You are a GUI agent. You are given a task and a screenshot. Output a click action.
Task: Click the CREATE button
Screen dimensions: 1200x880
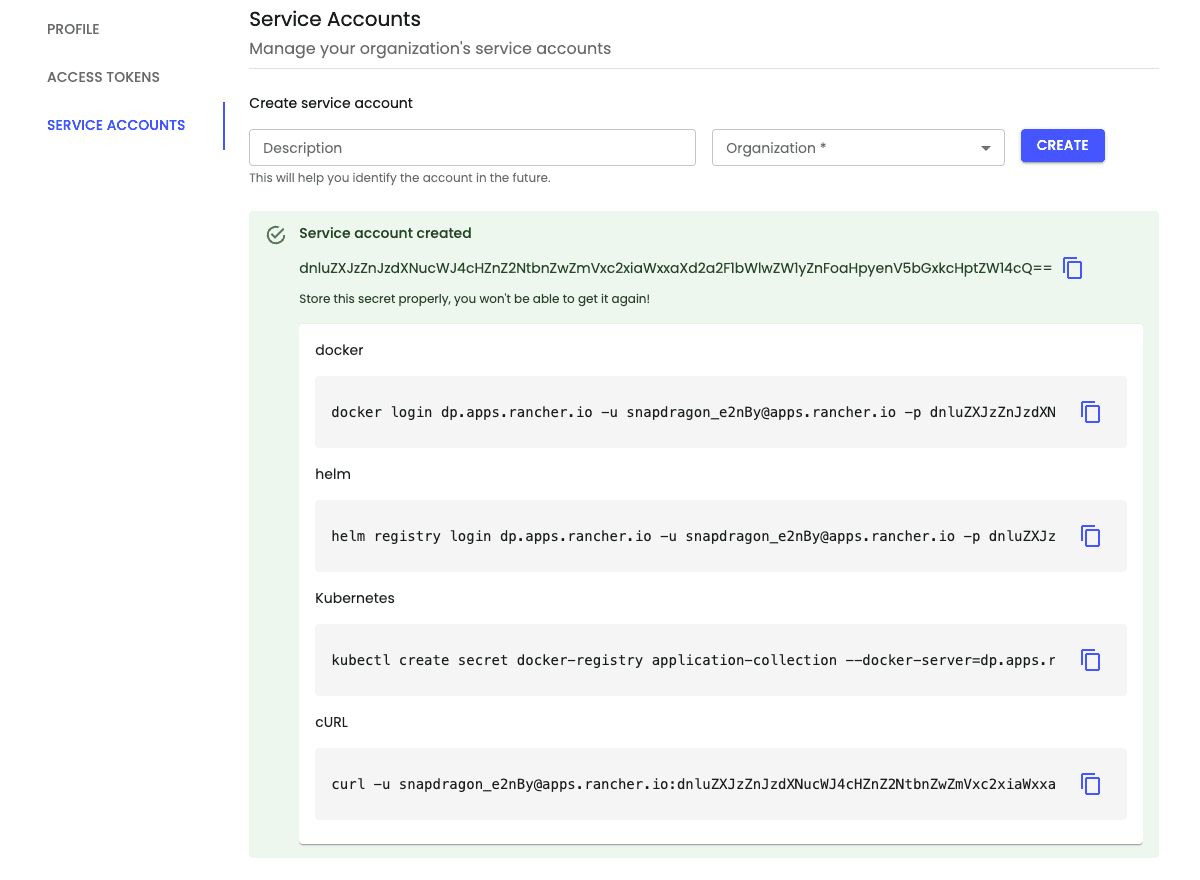coord(1062,145)
